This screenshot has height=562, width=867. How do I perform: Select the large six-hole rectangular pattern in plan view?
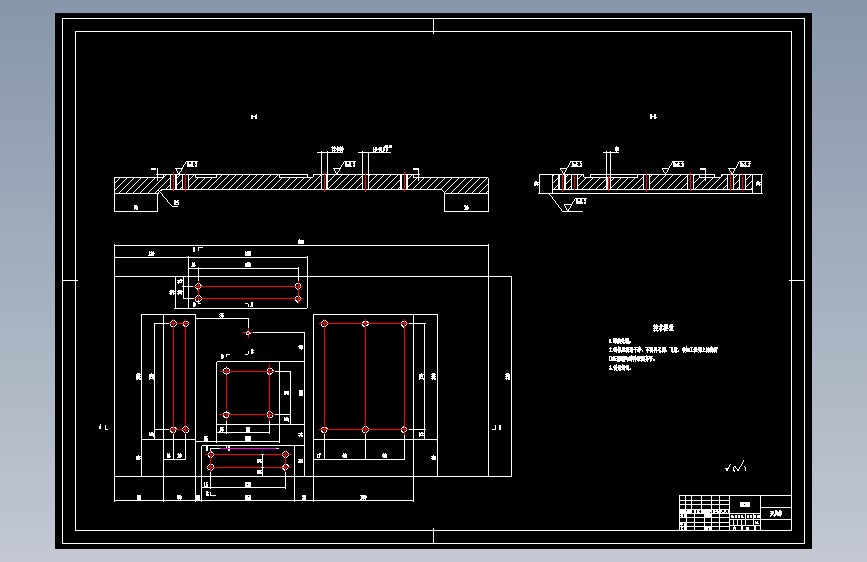pyautogui.click(x=364, y=377)
